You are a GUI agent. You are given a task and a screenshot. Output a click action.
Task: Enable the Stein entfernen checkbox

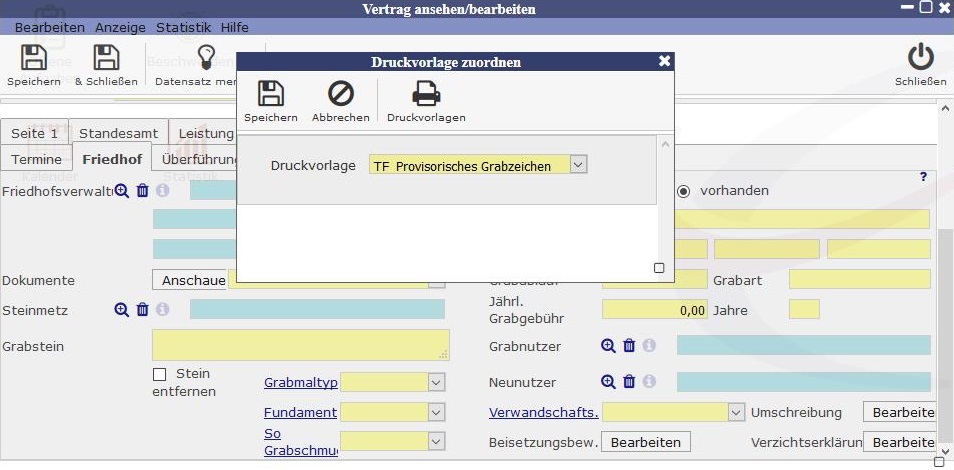point(160,374)
